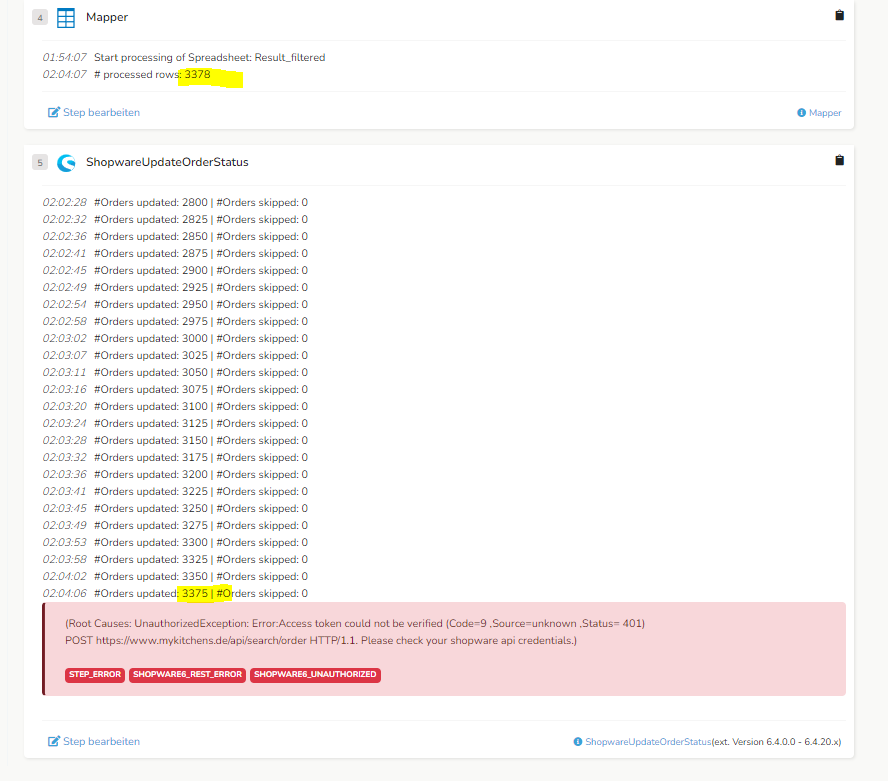Click the Shopware logo icon in step 5
888x781 pixels.
pos(66,163)
